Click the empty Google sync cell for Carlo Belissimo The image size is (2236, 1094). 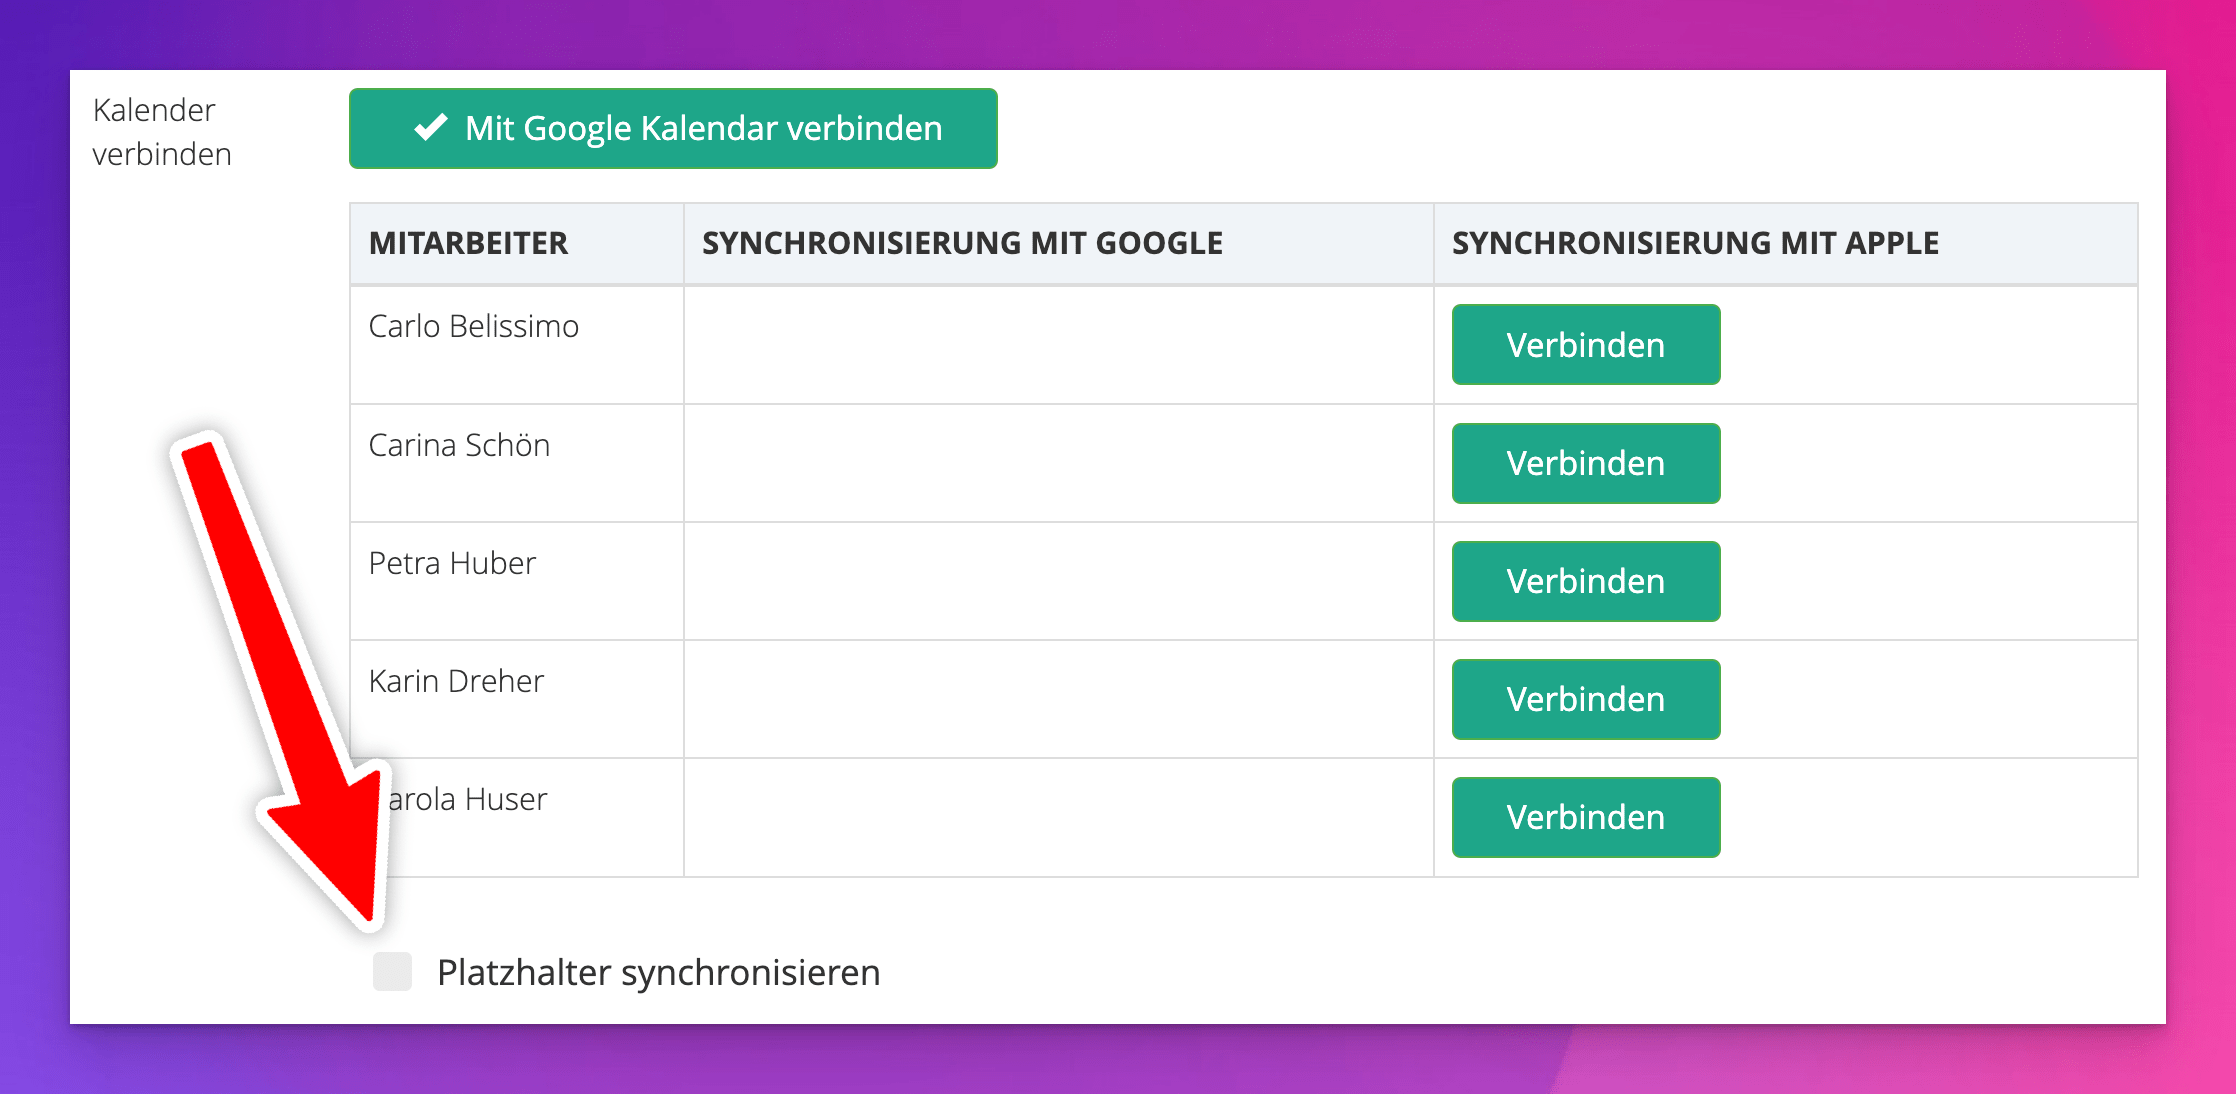1058,345
